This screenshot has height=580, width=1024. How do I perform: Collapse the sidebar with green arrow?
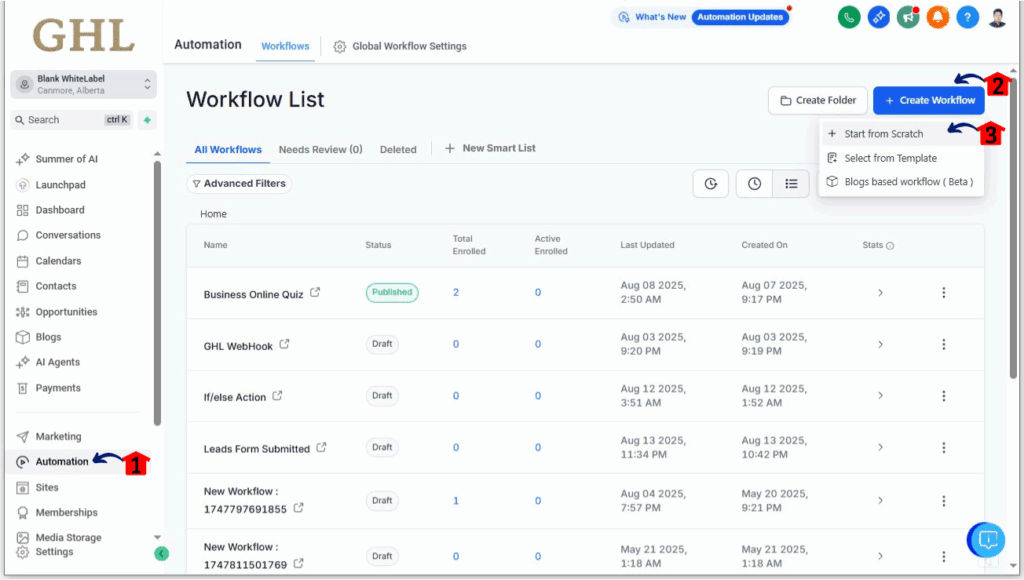(x=161, y=554)
